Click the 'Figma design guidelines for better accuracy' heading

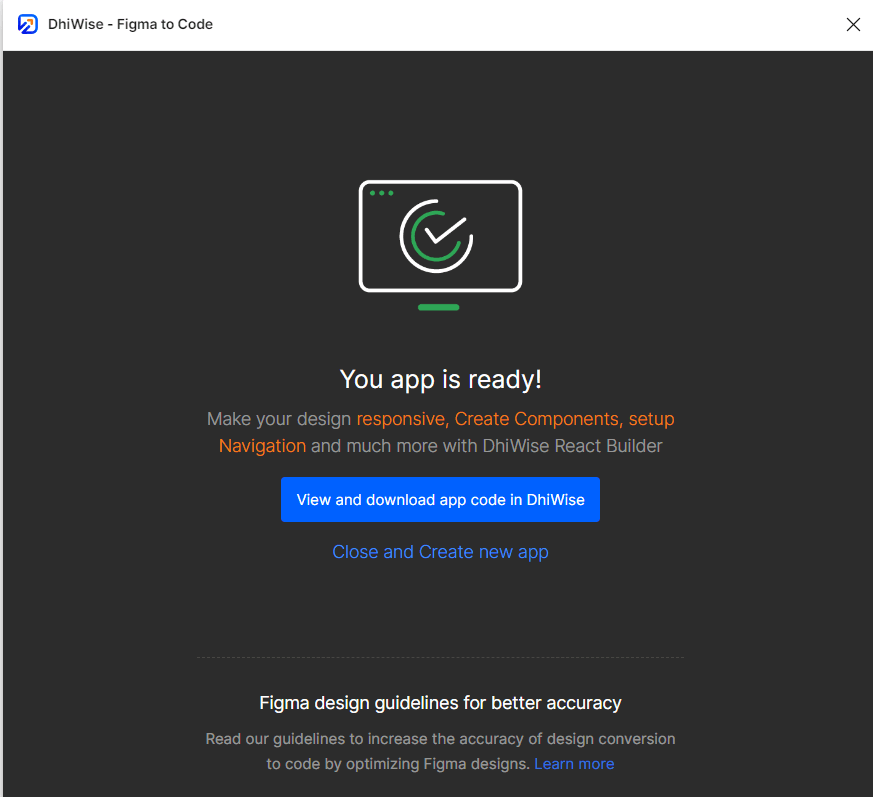point(440,703)
